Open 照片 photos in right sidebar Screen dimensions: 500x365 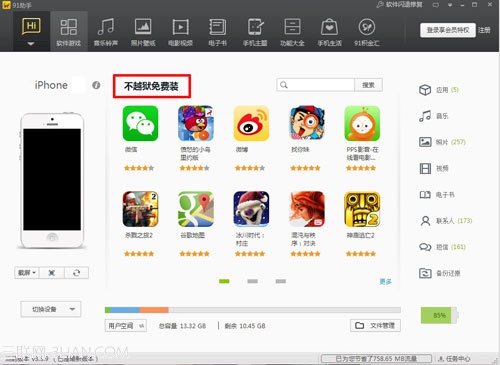(x=442, y=142)
